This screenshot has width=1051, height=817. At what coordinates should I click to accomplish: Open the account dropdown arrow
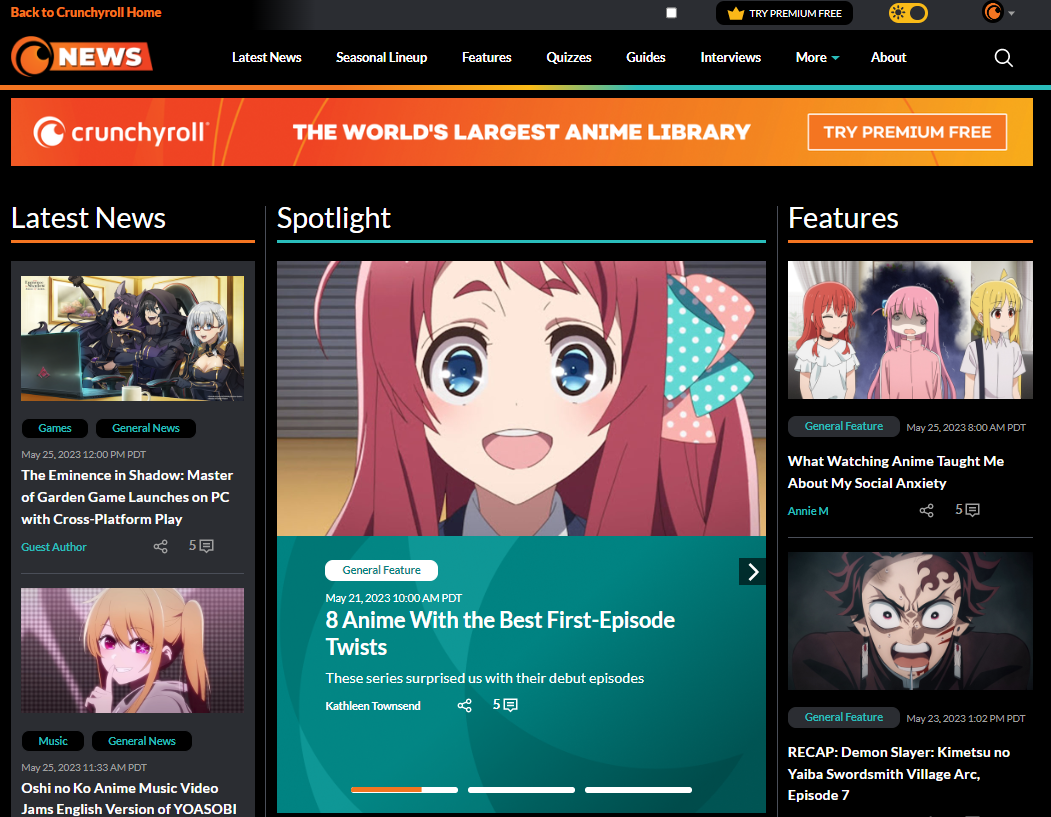point(1011,13)
